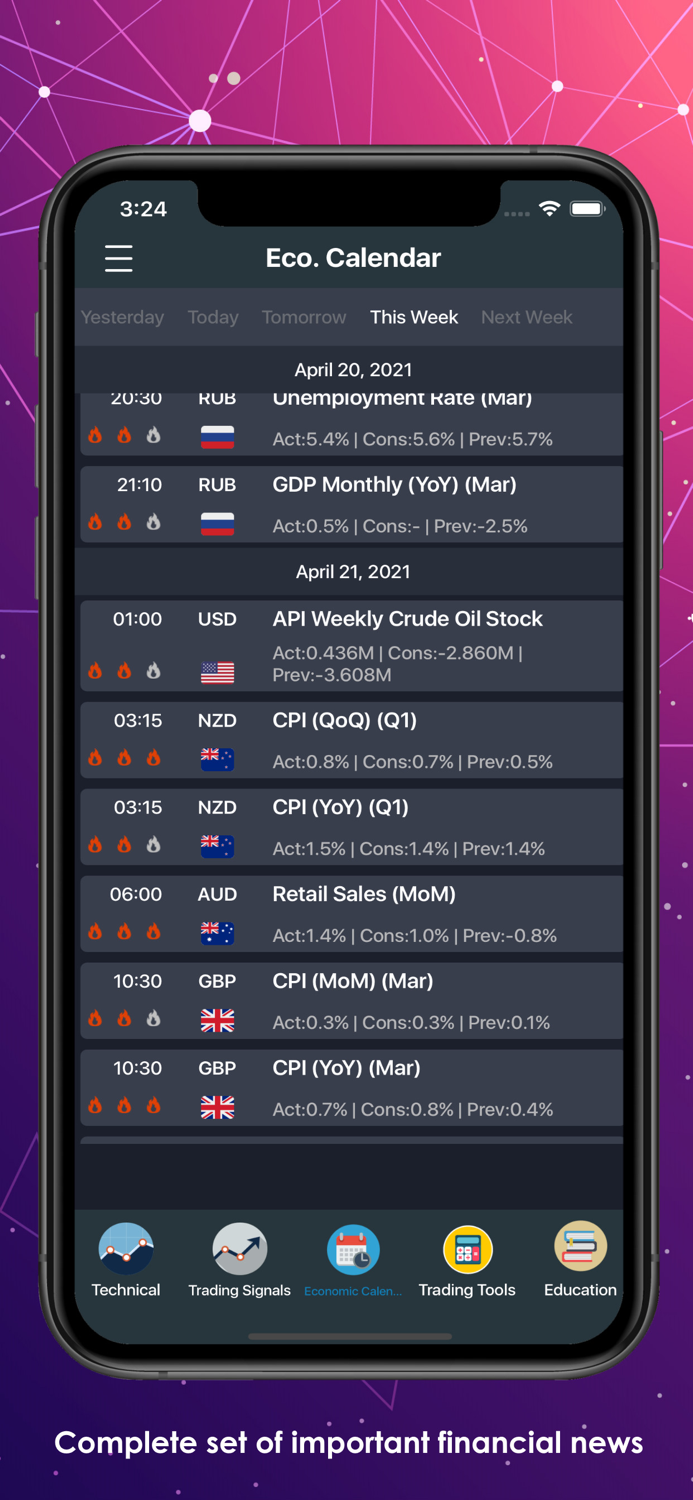The width and height of the screenshot is (693, 1500).
Task: Tap the home indicator bar
Action: [x=352, y=1336]
